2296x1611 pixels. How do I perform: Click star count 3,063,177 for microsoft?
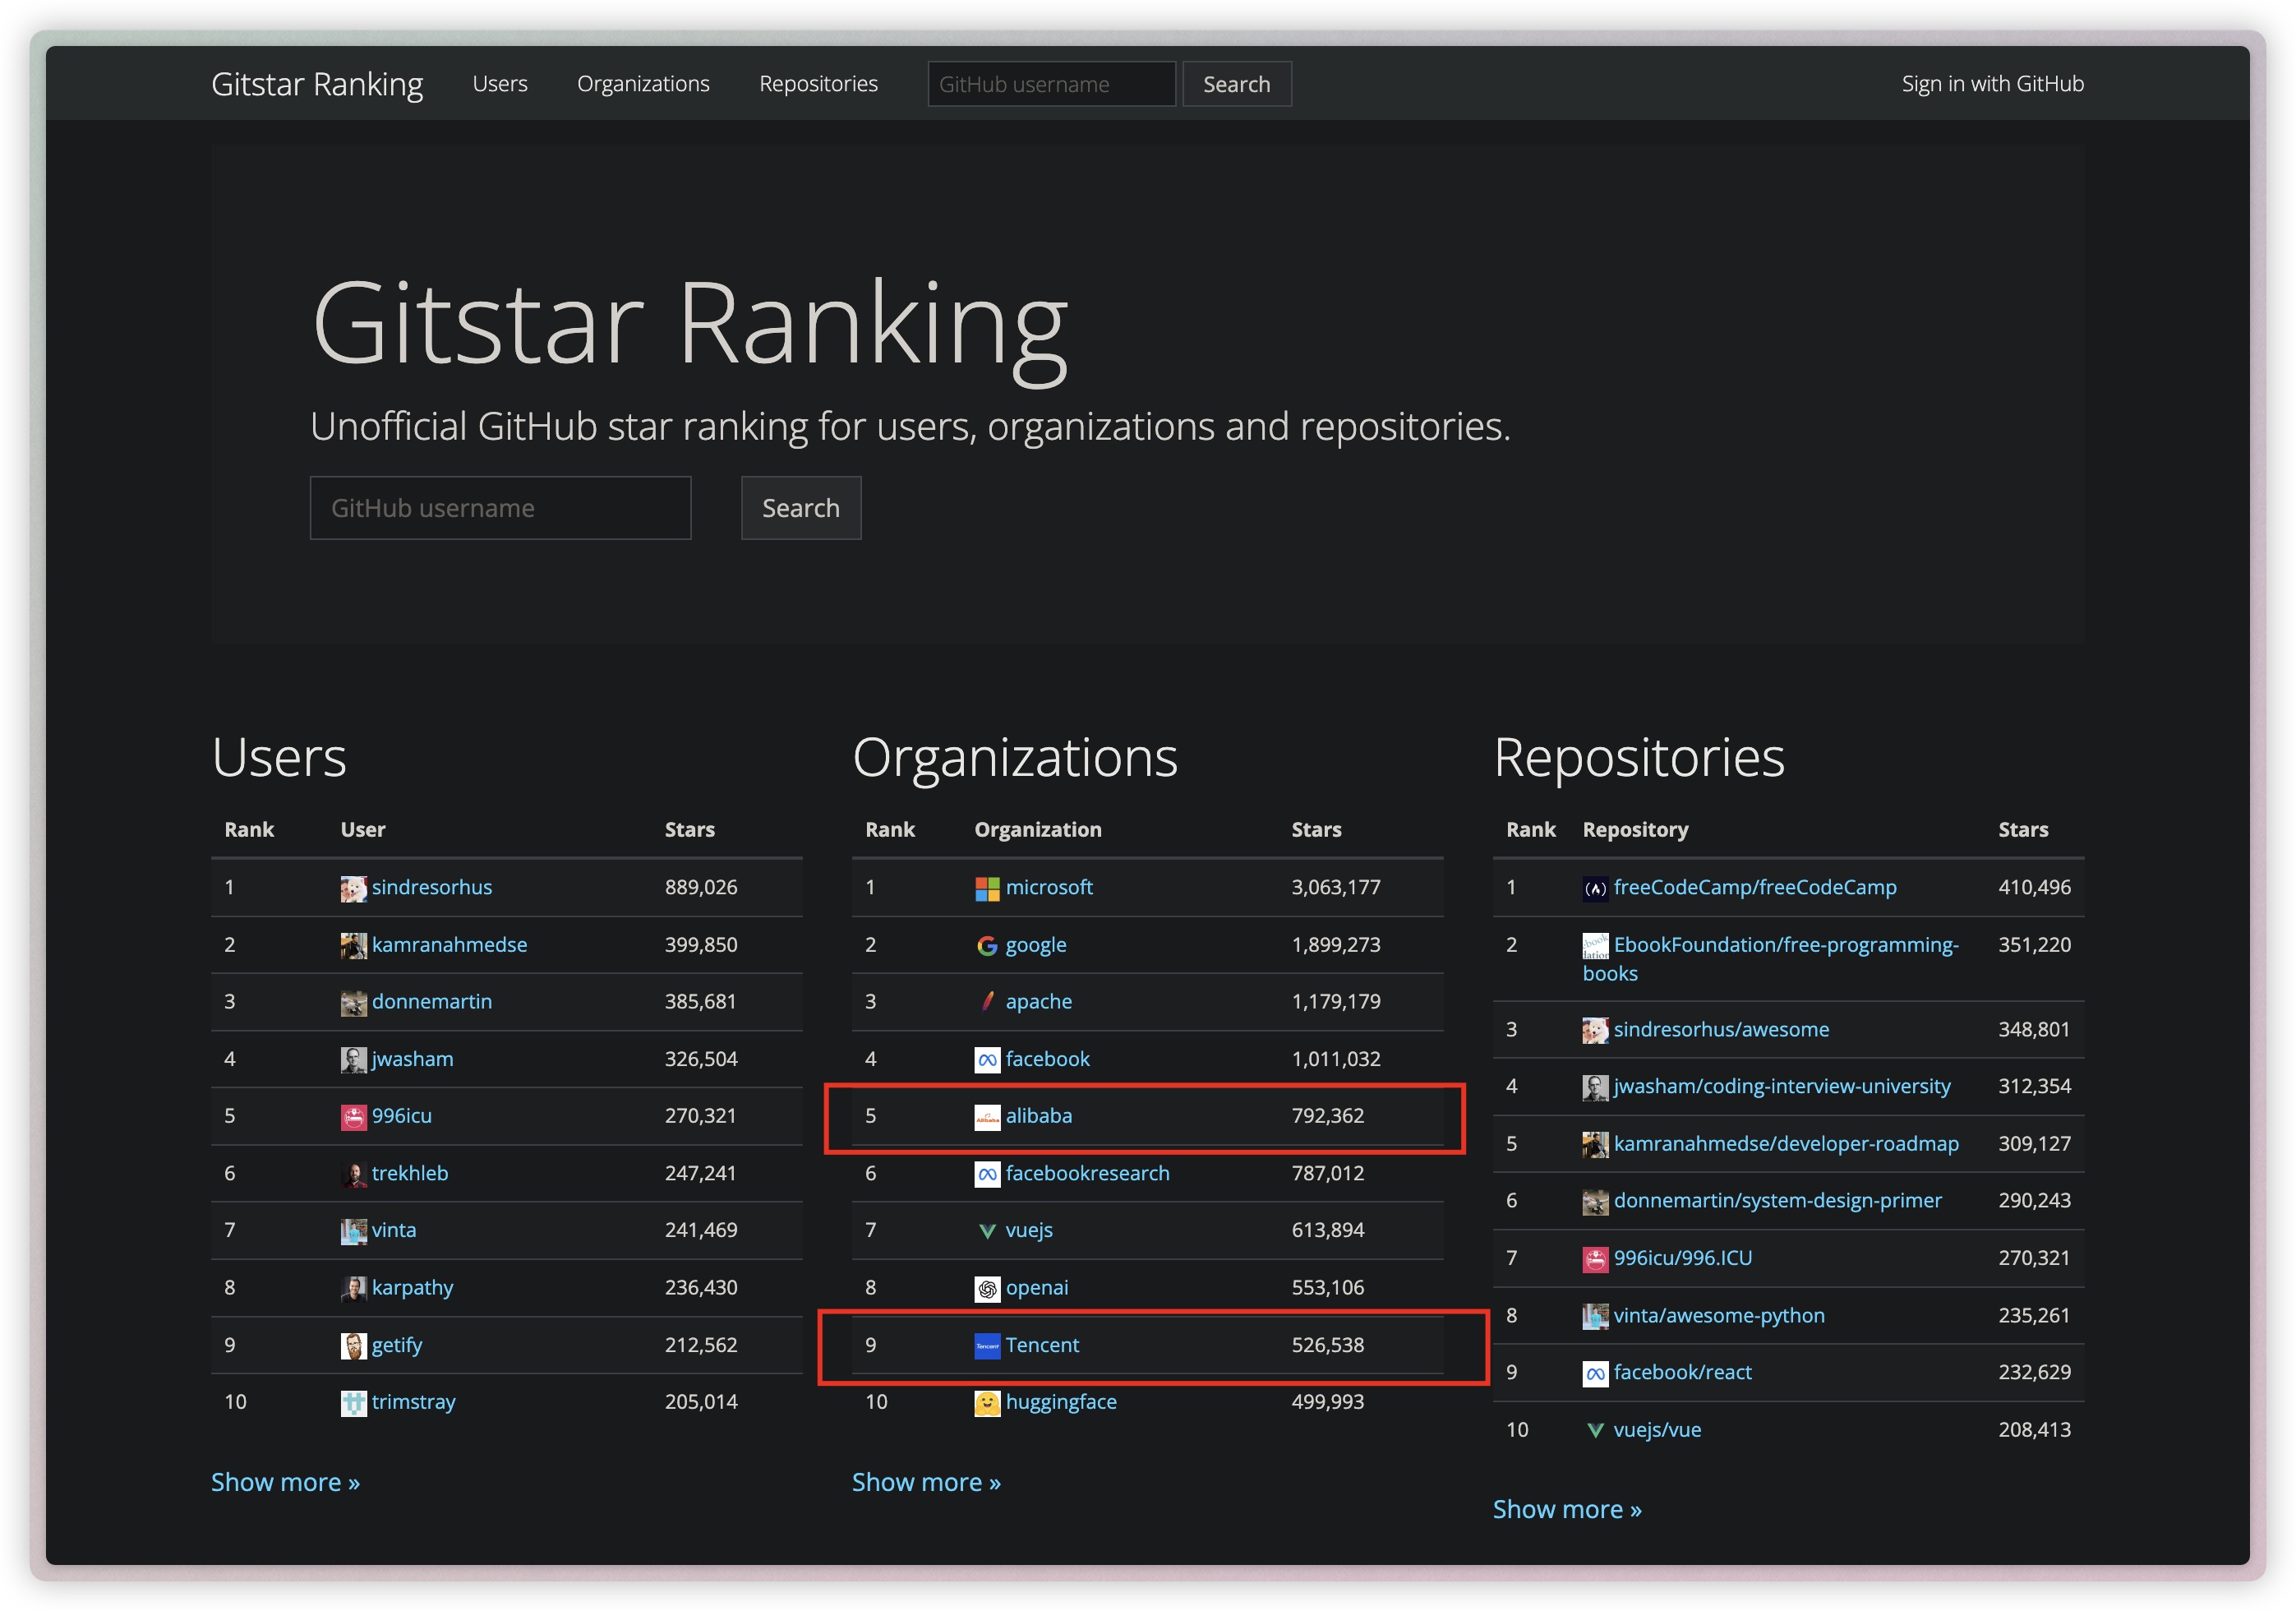pos(1336,888)
